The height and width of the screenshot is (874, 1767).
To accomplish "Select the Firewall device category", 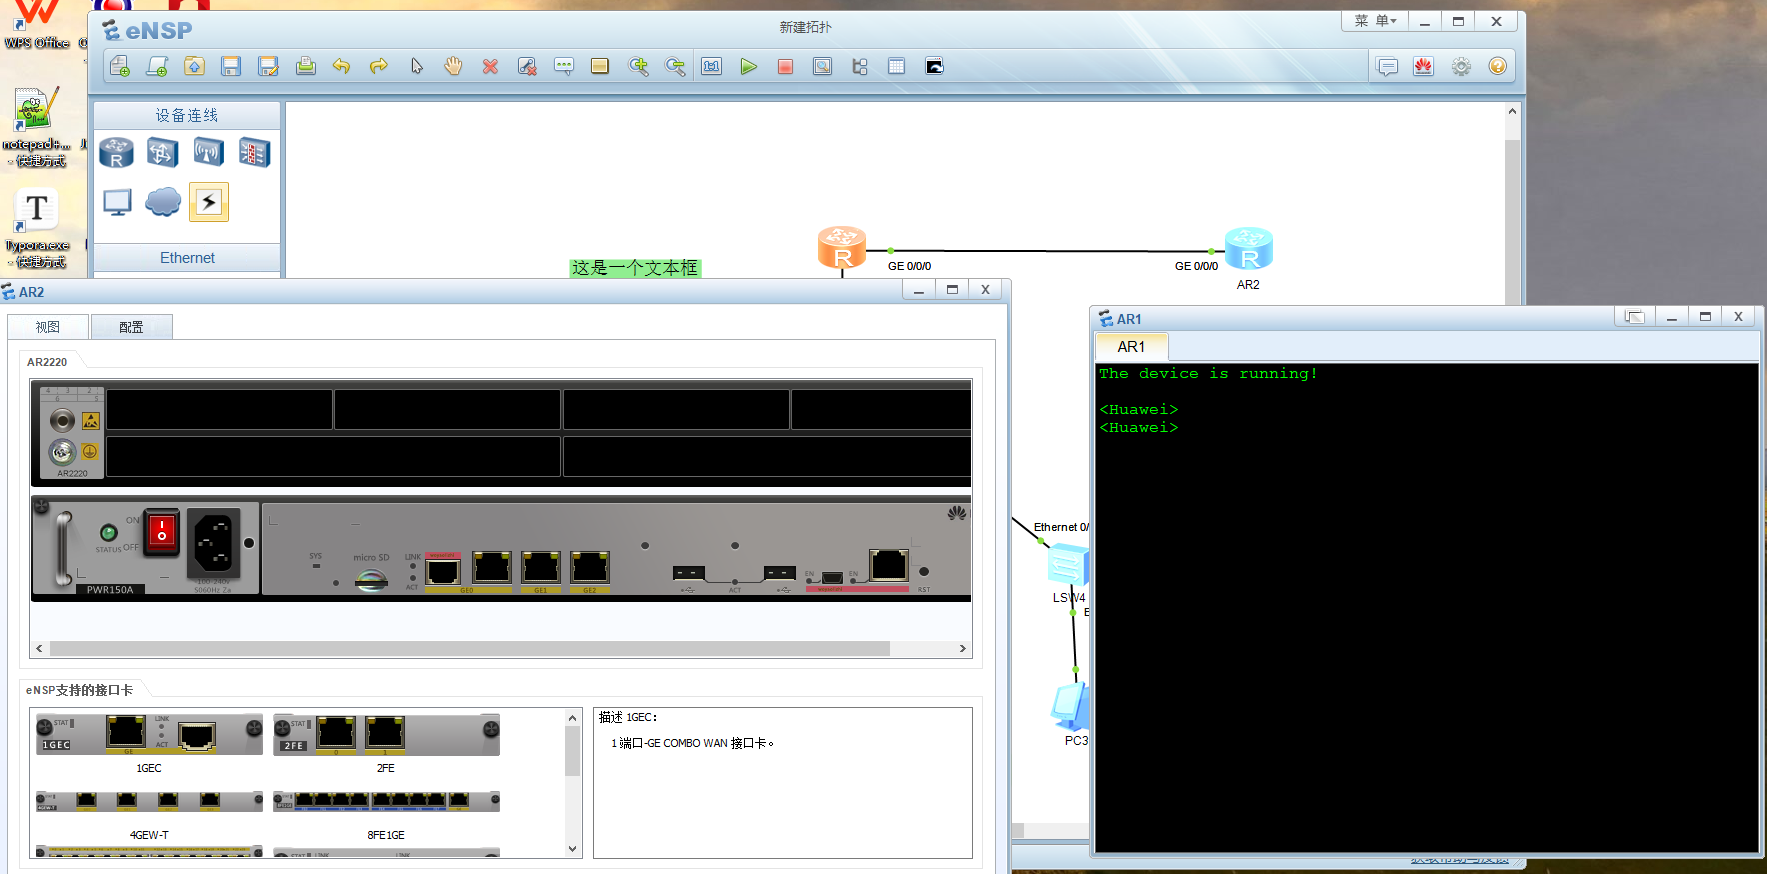I will point(254,152).
